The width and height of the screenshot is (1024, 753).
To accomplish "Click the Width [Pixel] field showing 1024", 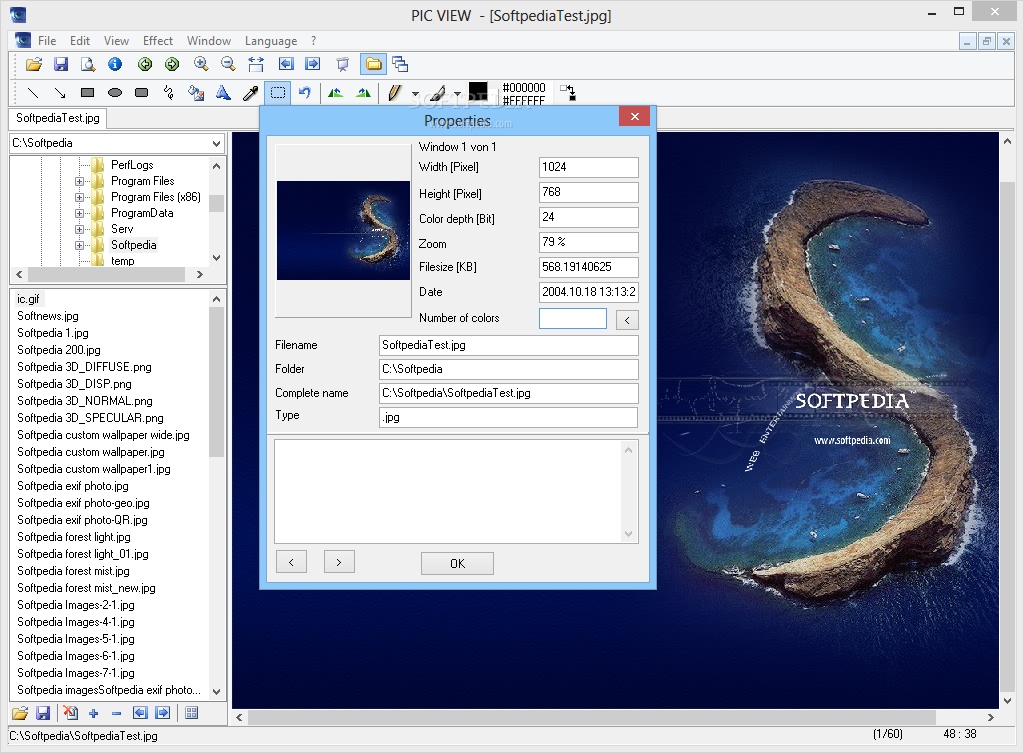I will pyautogui.click(x=588, y=167).
